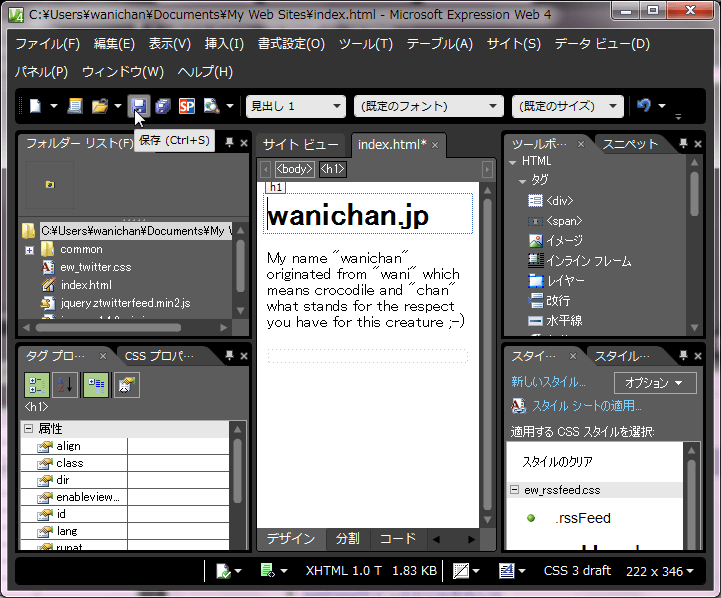Open the ヘルプ(H) menu
Image resolution: width=721 pixels, height=598 pixels.
click(205, 72)
